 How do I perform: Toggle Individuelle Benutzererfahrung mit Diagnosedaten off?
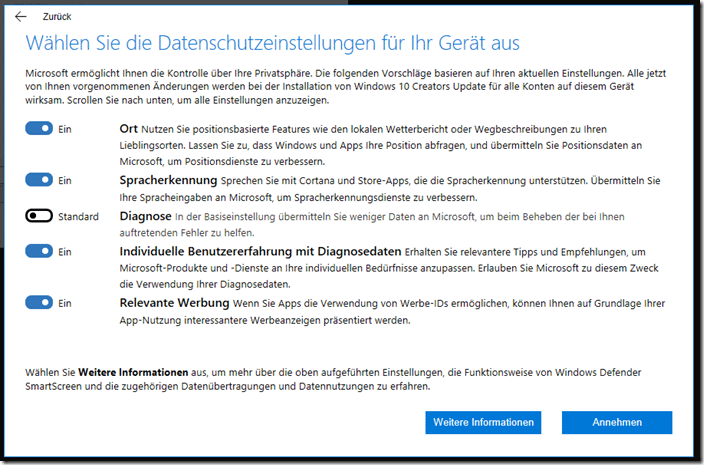pos(39,251)
